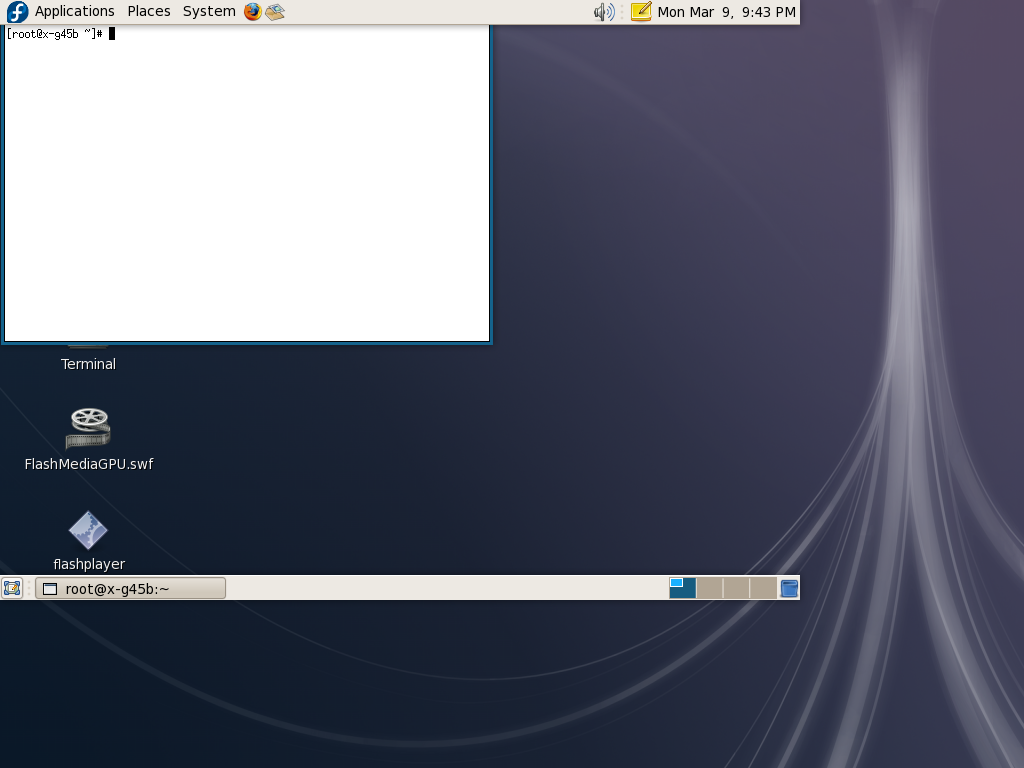
Task: Click the root@x-g45b taskbar window button
Action: pyautogui.click(x=130, y=588)
